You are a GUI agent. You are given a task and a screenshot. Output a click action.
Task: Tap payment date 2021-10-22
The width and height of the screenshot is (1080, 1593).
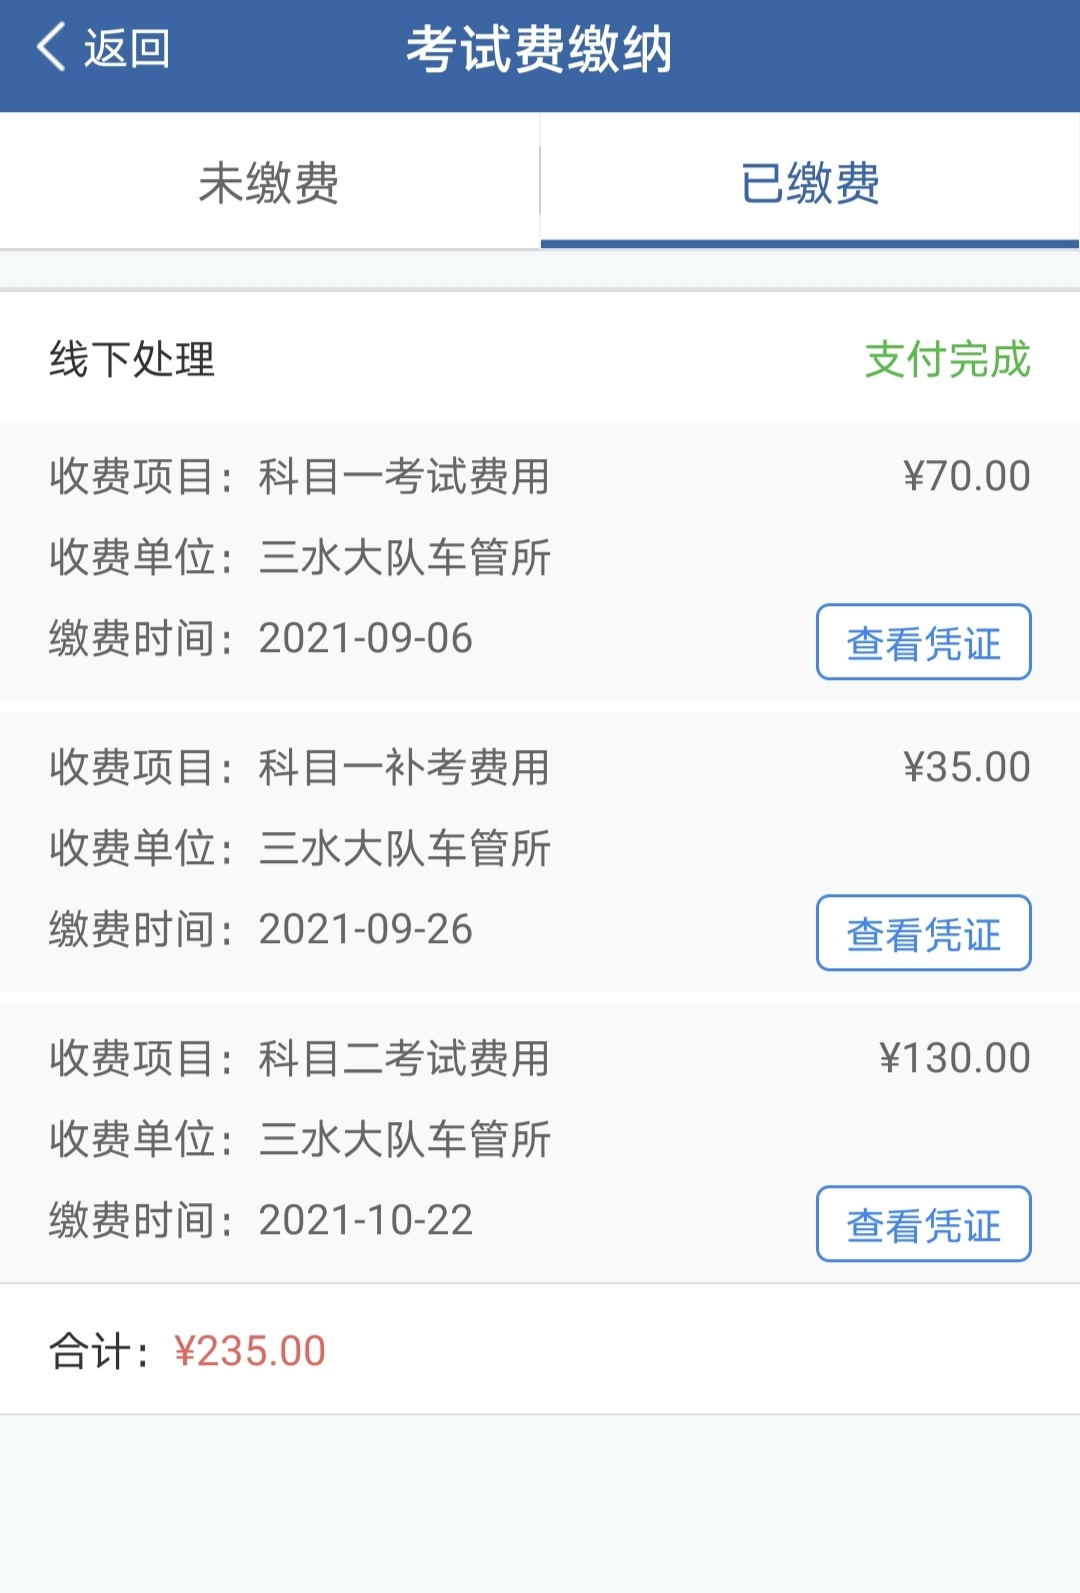coord(365,1221)
